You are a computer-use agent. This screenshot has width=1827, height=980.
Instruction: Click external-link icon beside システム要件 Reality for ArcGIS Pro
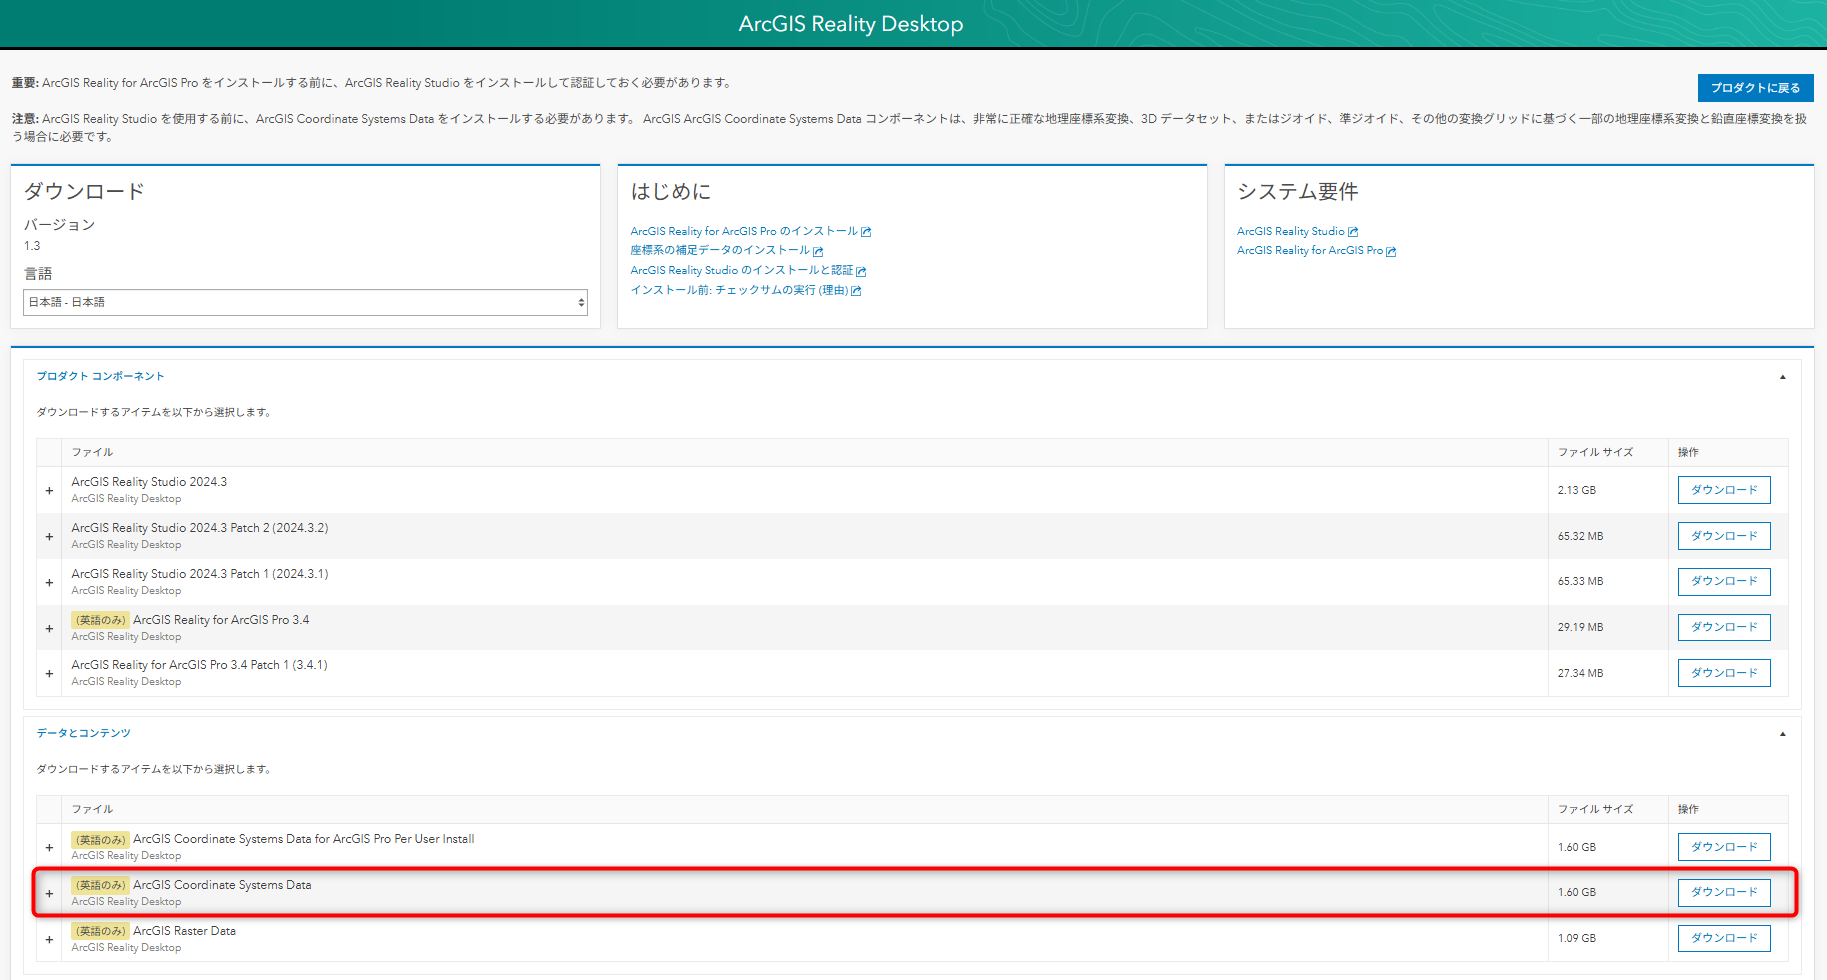tap(1391, 252)
